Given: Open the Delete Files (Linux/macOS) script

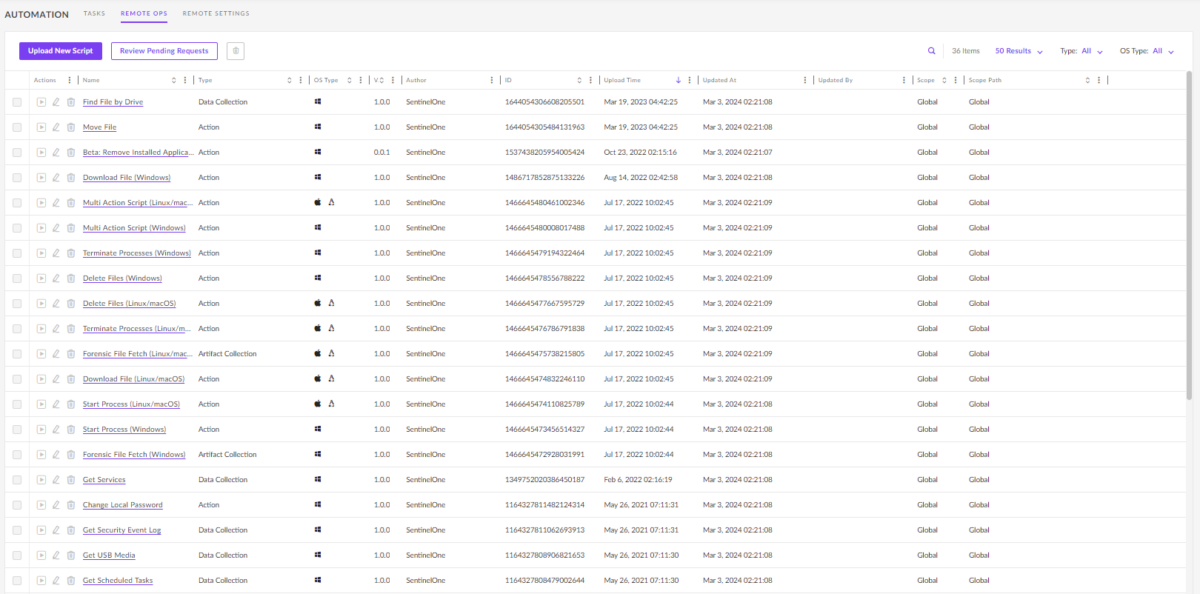Looking at the screenshot, I should [129, 303].
